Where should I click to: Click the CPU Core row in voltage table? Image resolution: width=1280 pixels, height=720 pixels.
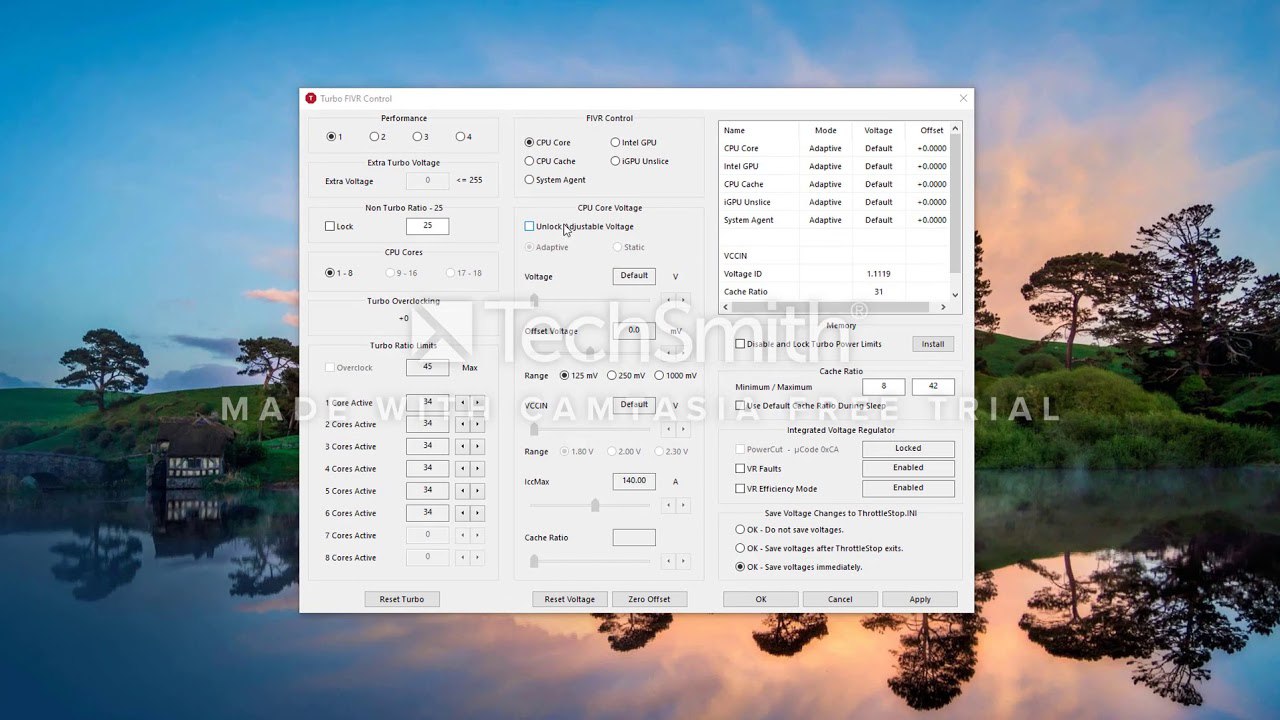(x=834, y=148)
